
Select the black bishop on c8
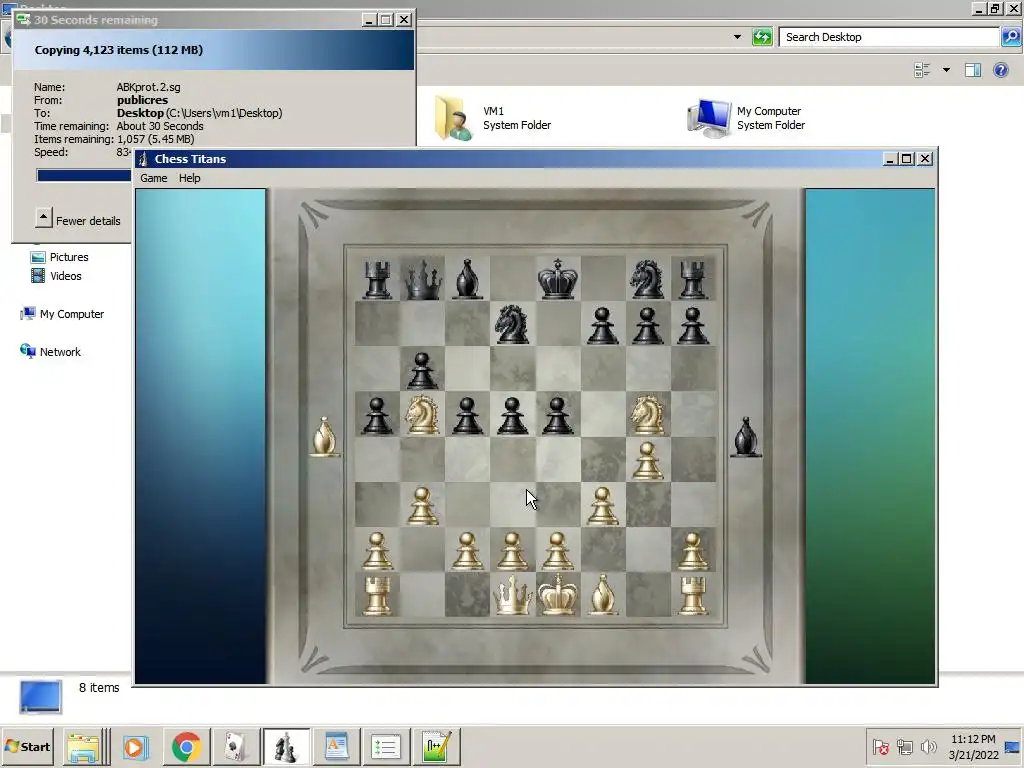(x=468, y=279)
